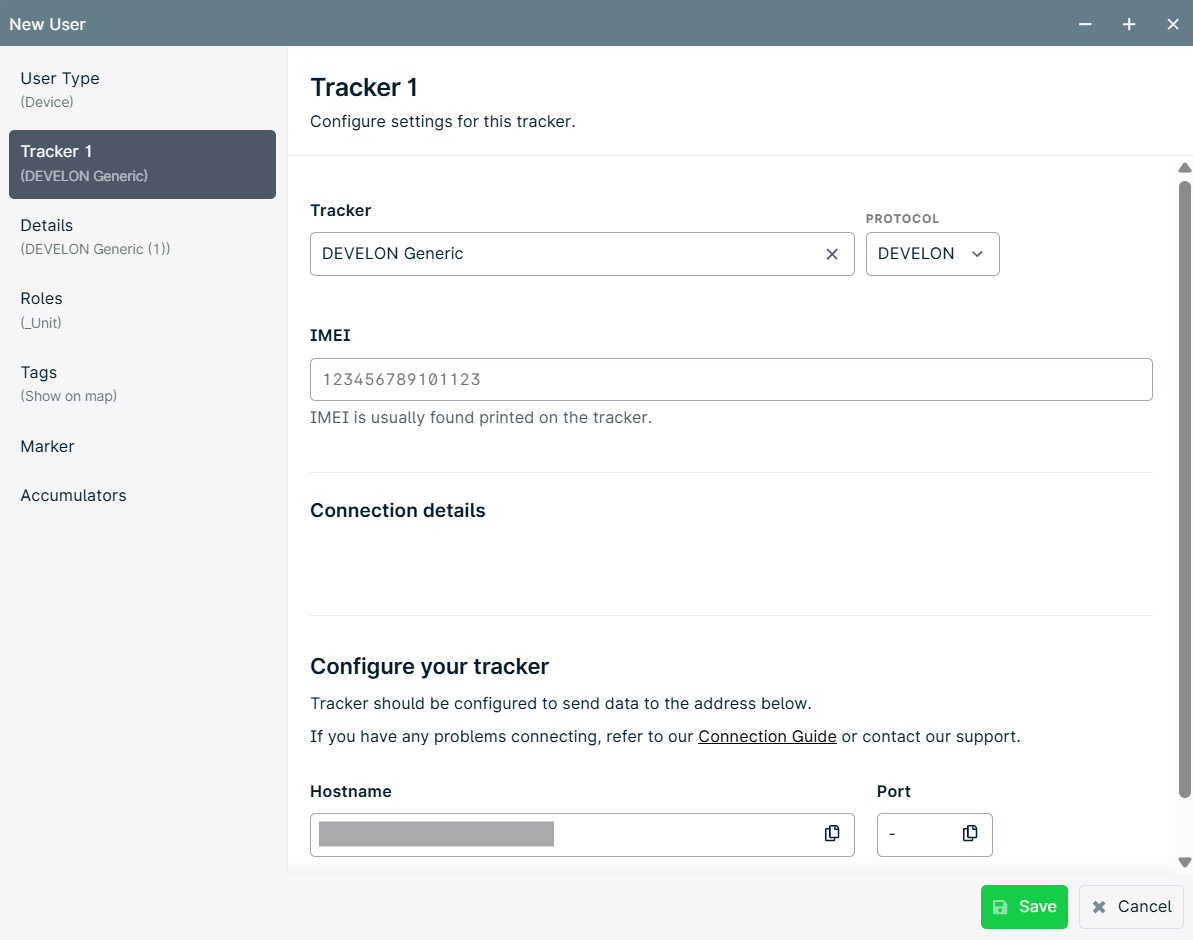Switch to the Tags step
This screenshot has width=1193, height=940.
click(x=142, y=384)
